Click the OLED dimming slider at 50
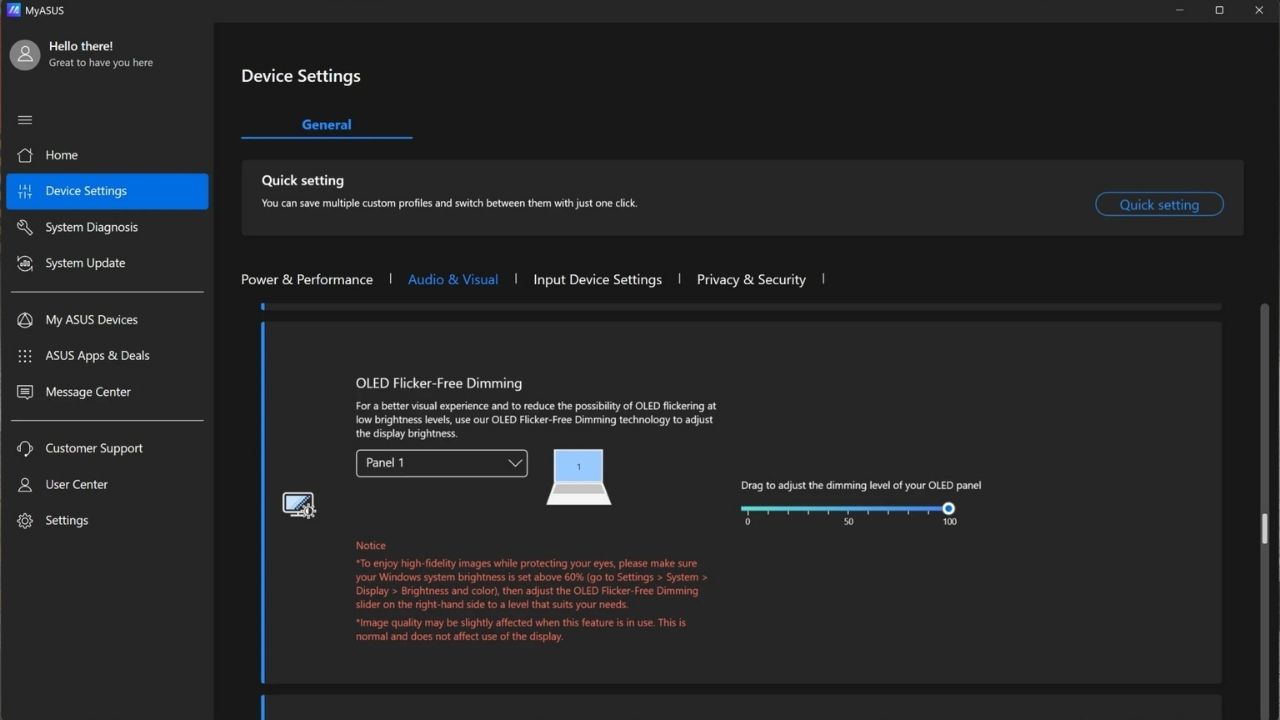This screenshot has width=1280, height=720. (848, 509)
